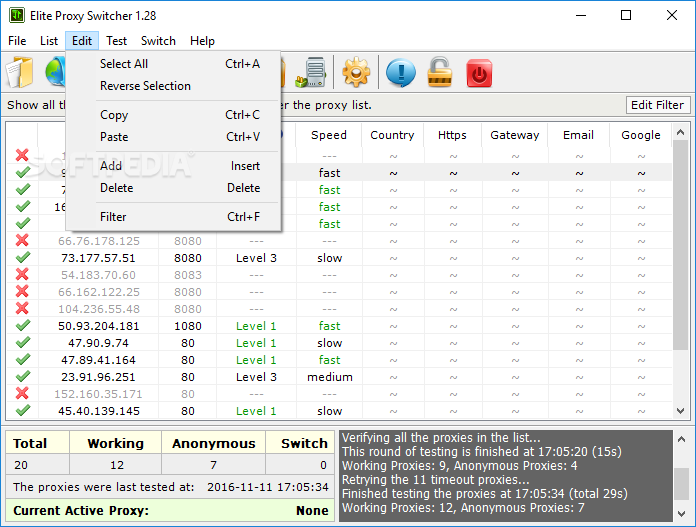
Task: Click the blue exclamation info icon
Action: 401,72
